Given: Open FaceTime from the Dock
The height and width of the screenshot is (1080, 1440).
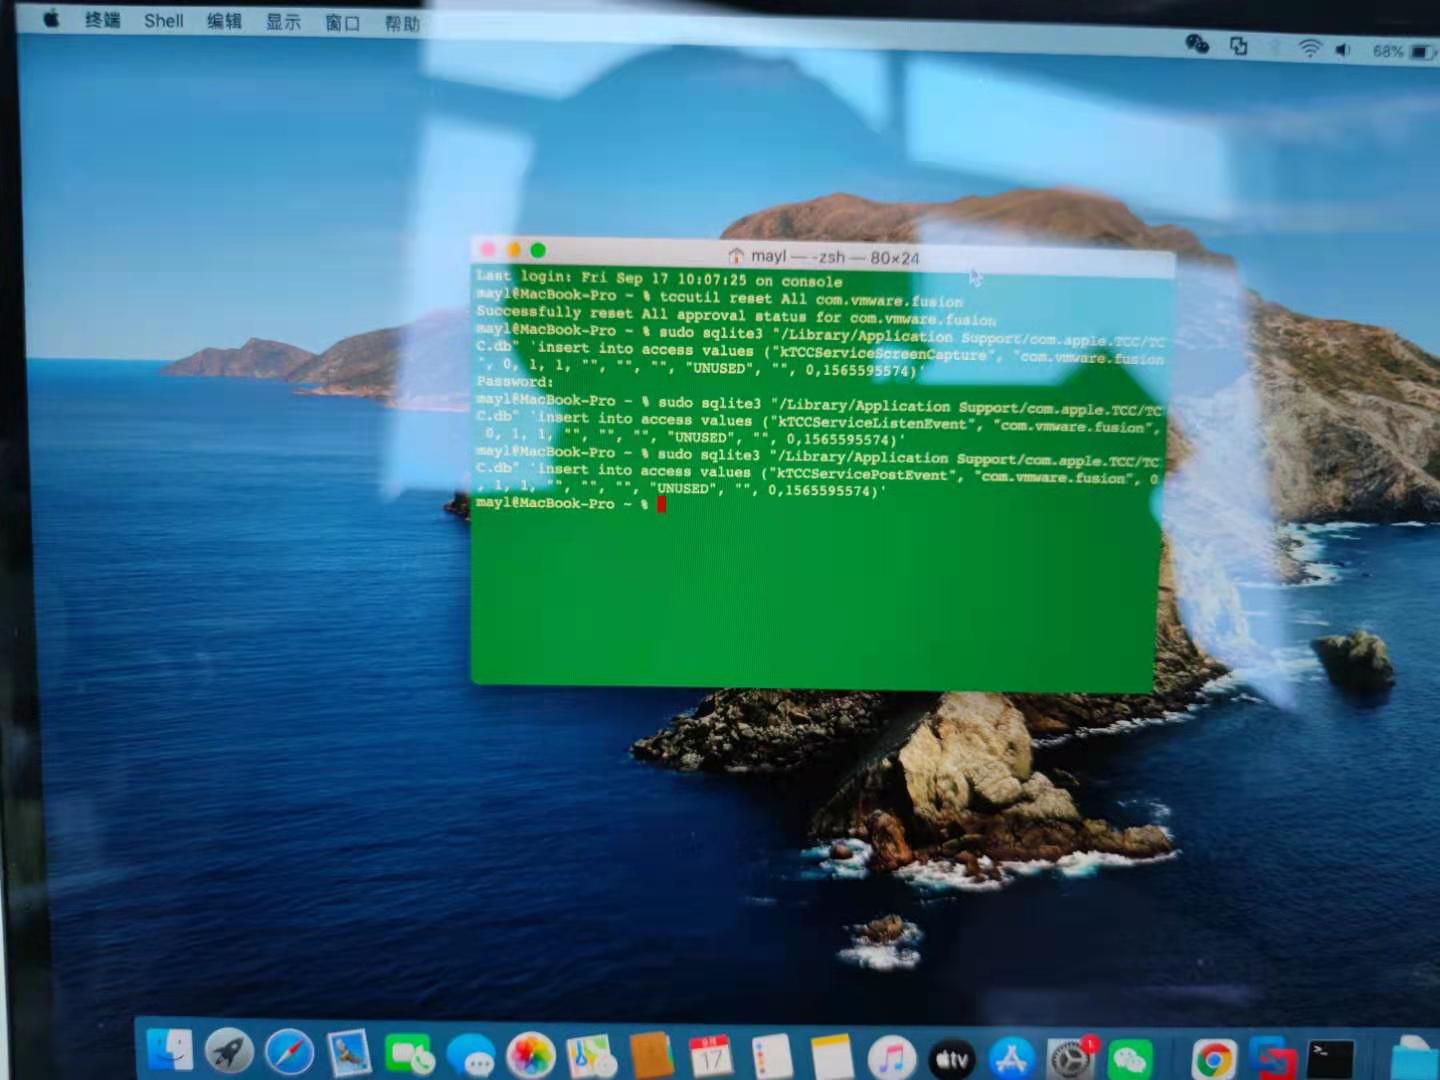Looking at the screenshot, I should (x=409, y=1055).
